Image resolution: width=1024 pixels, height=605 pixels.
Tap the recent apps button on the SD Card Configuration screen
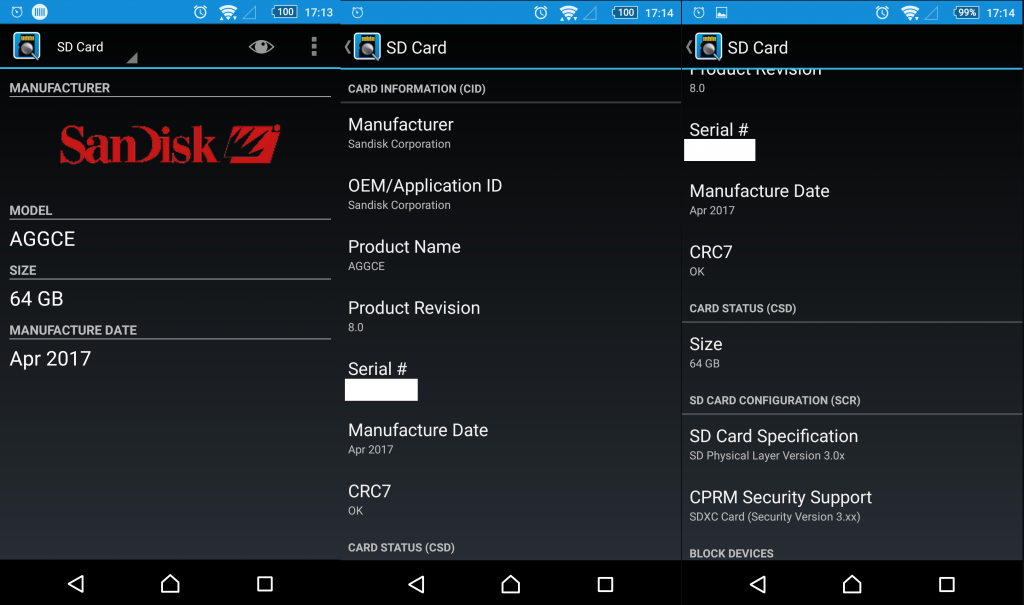[x=947, y=583]
